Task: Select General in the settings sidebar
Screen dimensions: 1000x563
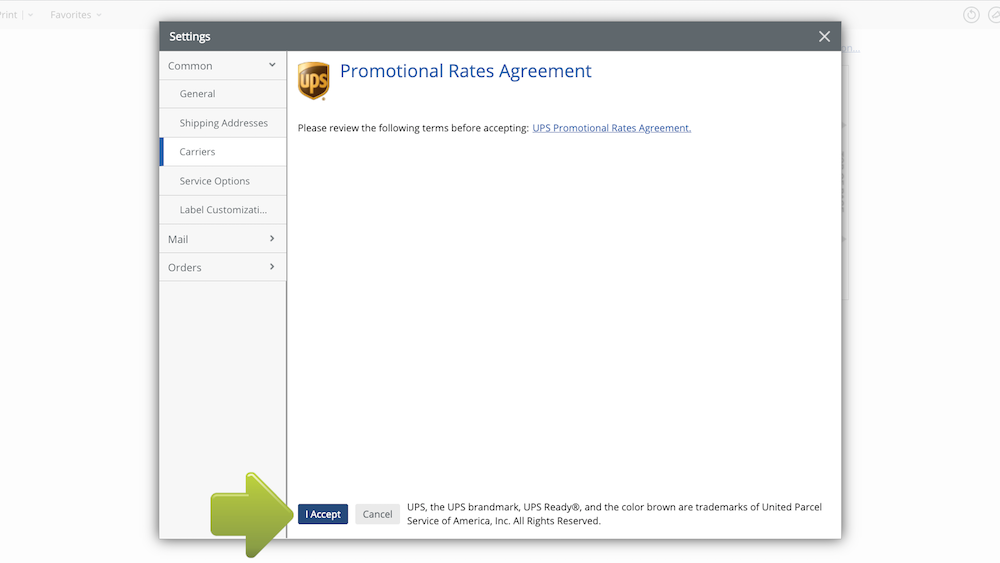Action: pyautogui.click(x=198, y=94)
